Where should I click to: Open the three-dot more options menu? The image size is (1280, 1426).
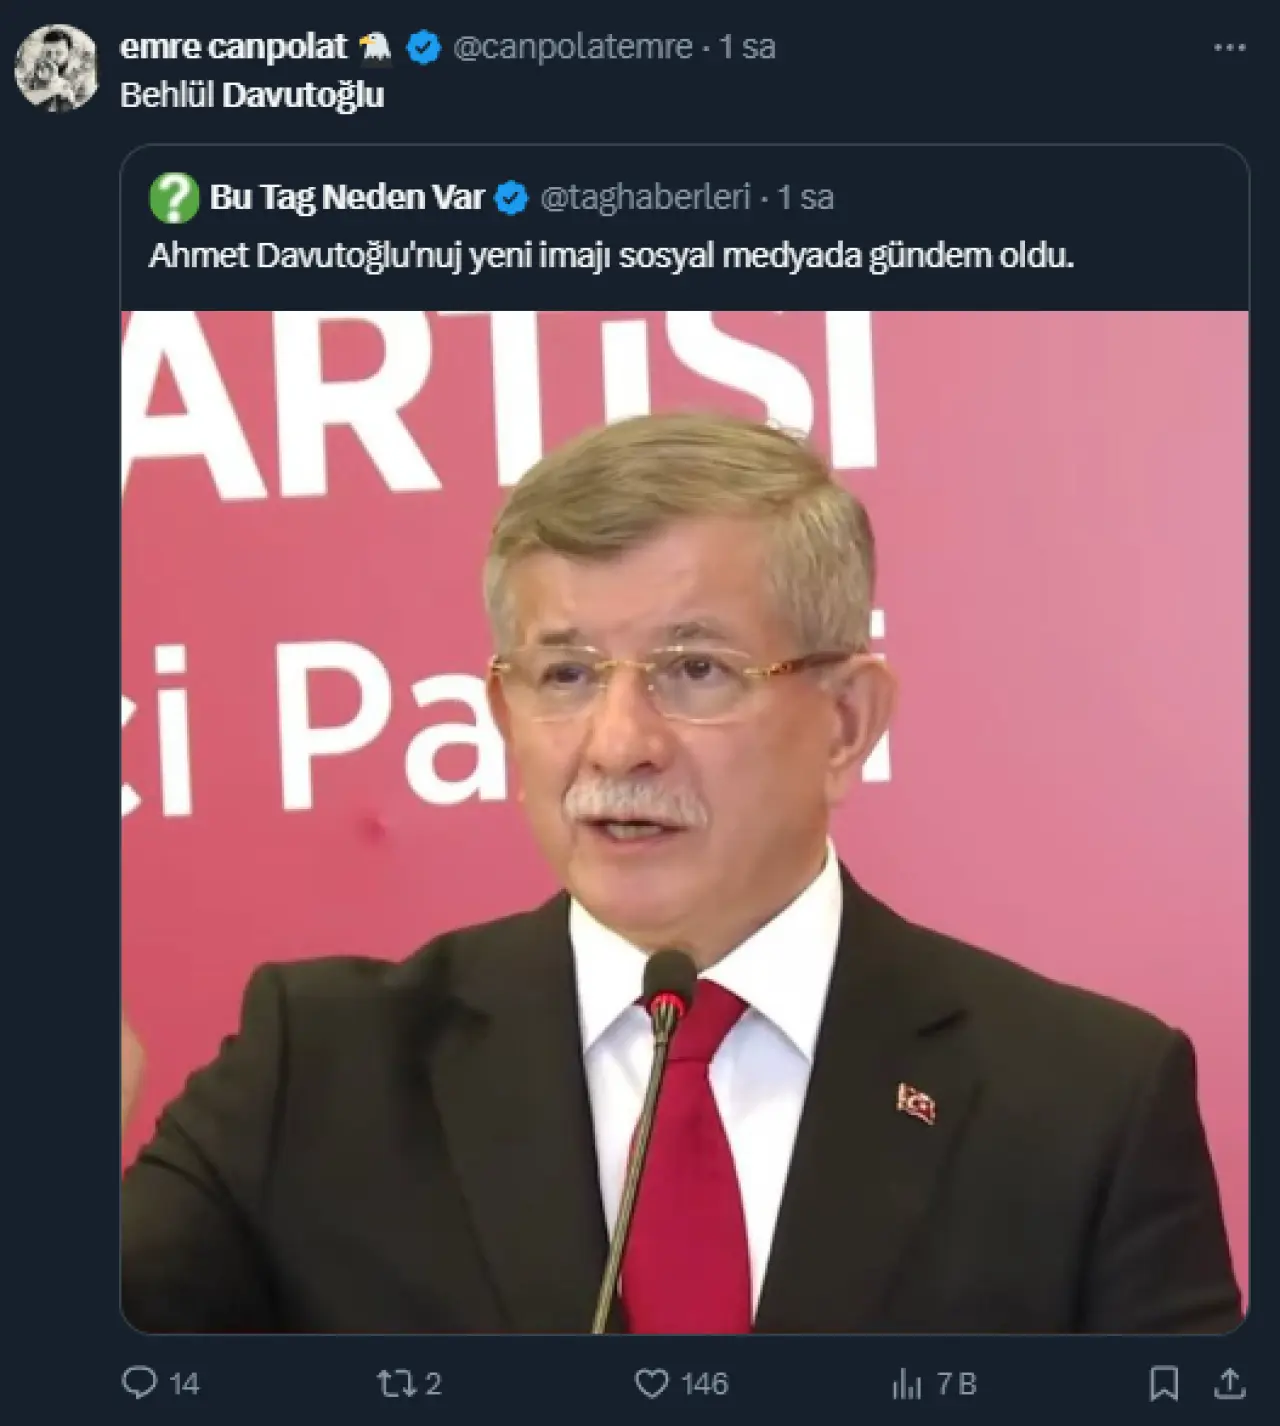(1229, 47)
